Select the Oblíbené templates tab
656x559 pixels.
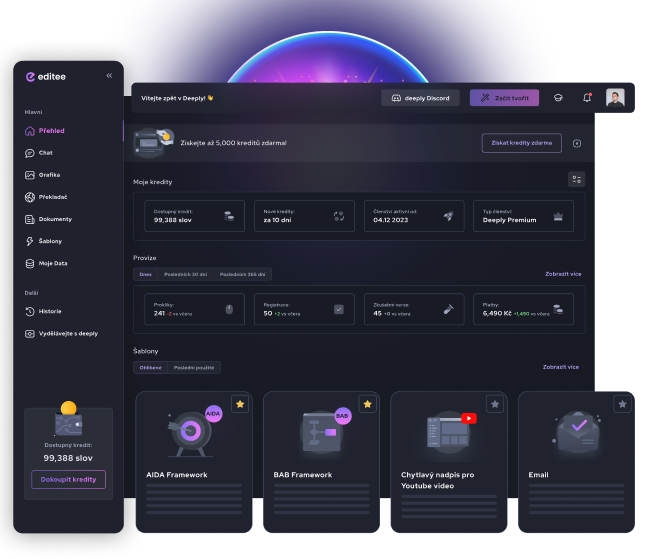click(x=151, y=368)
